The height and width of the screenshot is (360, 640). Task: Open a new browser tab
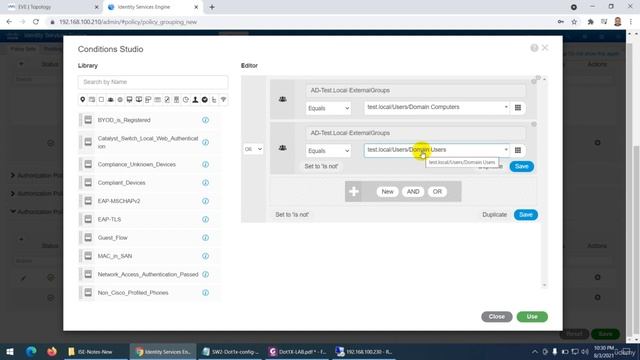pyautogui.click(x=212, y=7)
